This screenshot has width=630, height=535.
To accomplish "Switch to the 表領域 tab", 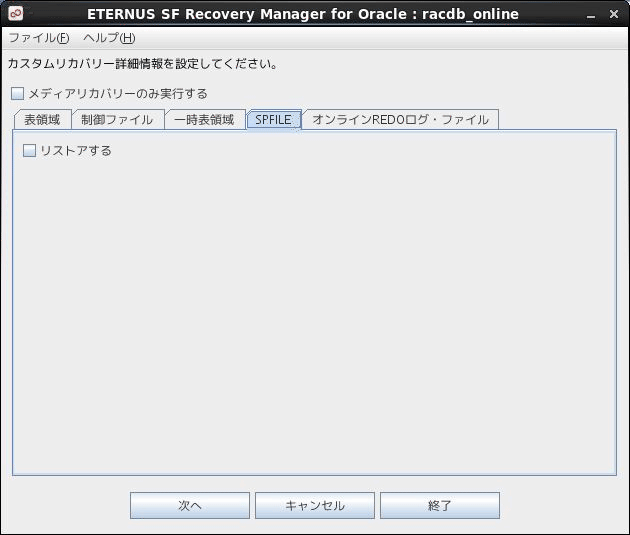I will pos(43,120).
